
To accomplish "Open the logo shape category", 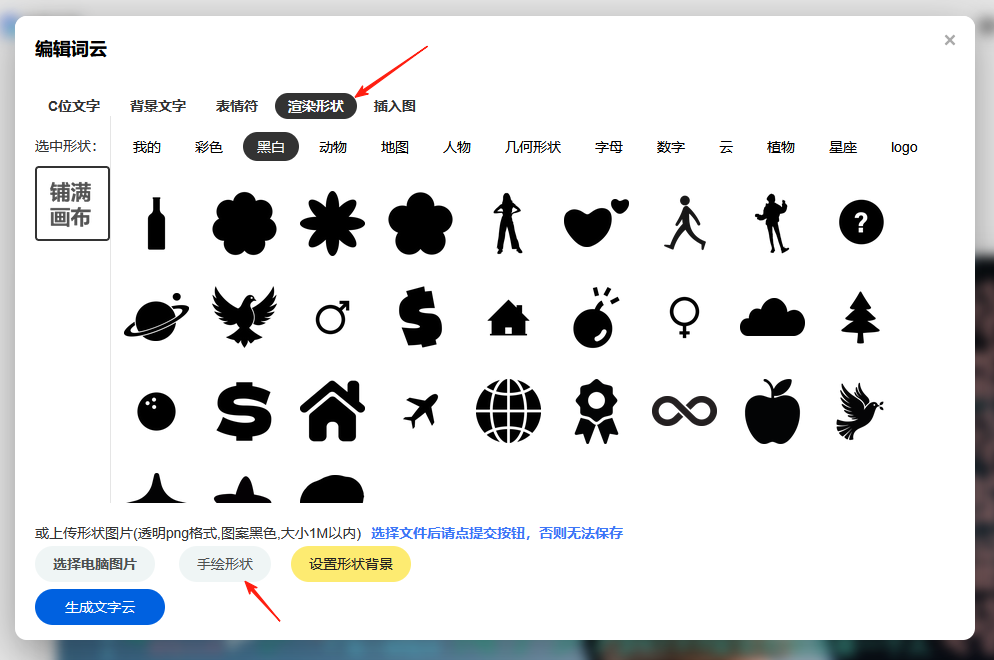I will point(903,147).
